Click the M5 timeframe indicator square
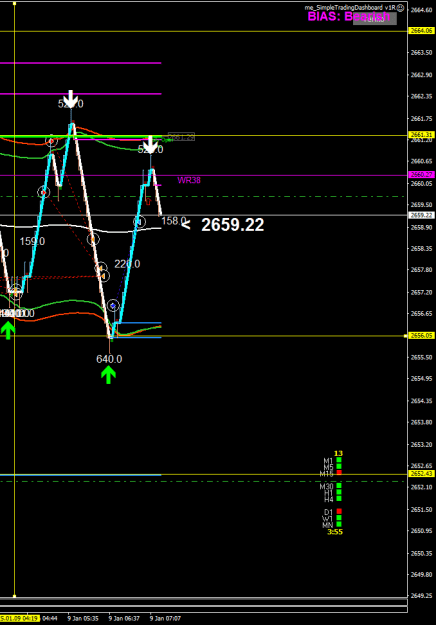This screenshot has width=436, height=625. point(339,466)
